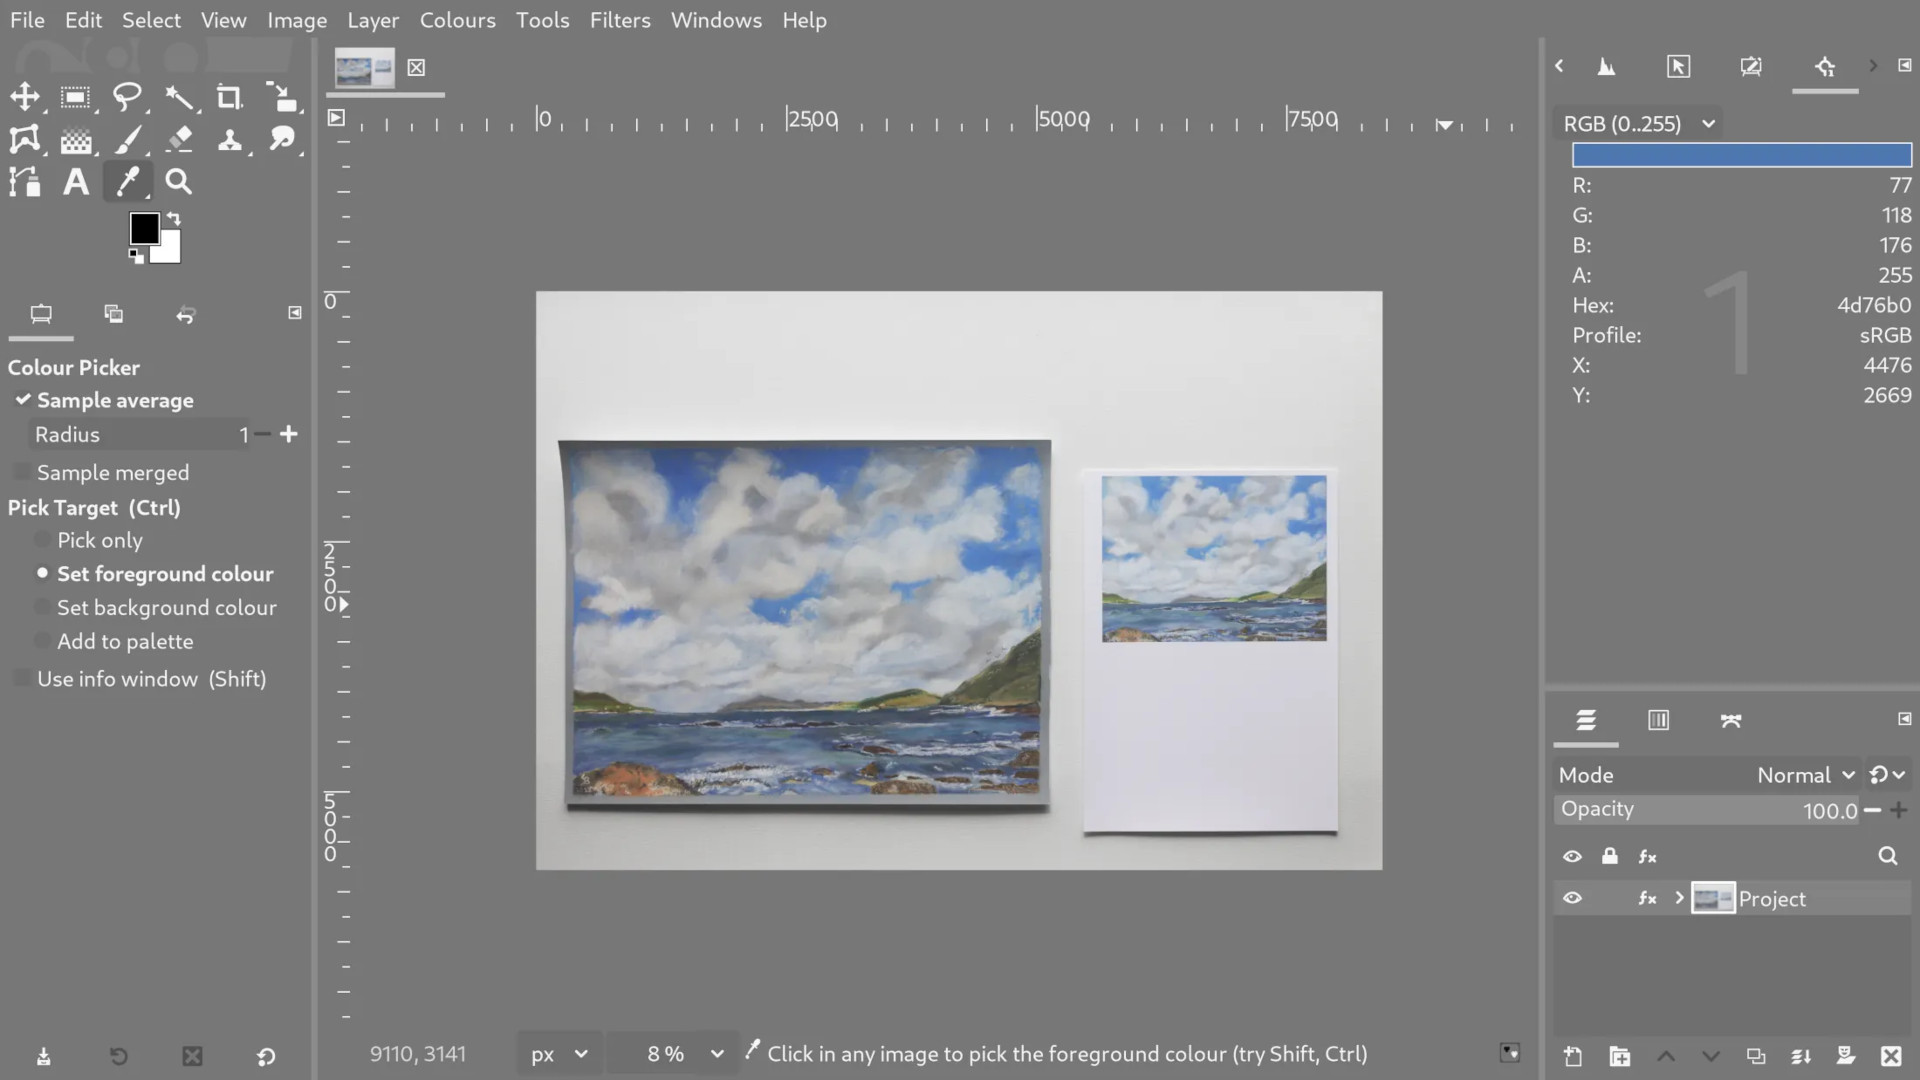Select the Paintbrush tool
This screenshot has width=1920, height=1080.
pyautogui.click(x=127, y=140)
